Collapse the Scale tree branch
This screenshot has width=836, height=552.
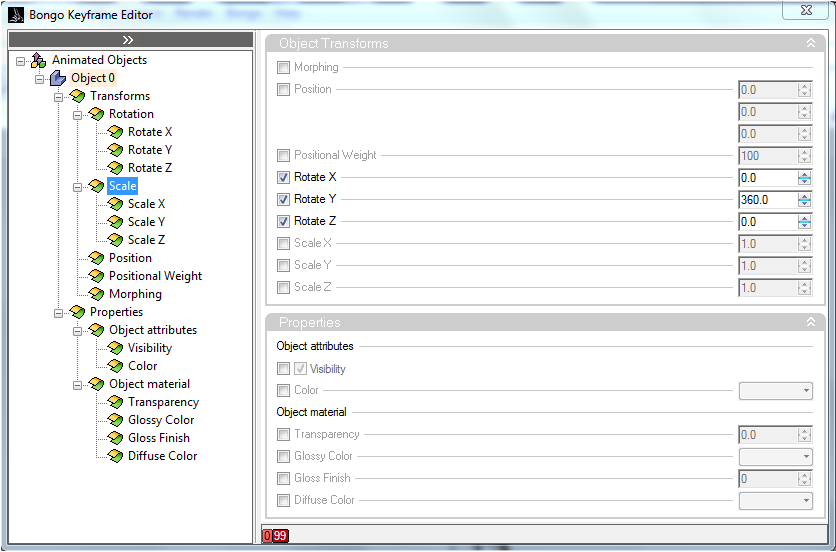77,187
